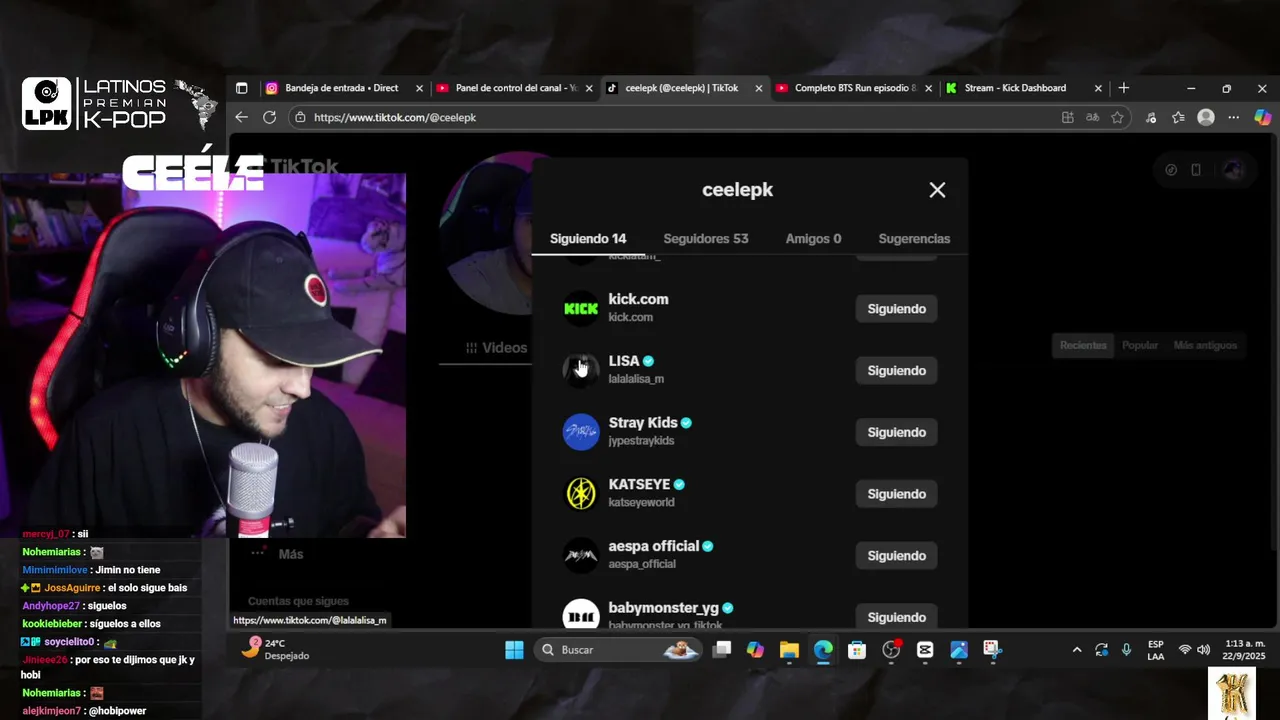Screen dimensions: 1280x720
Task: Open KATSEYE yellow star avatar
Action: coord(581,494)
